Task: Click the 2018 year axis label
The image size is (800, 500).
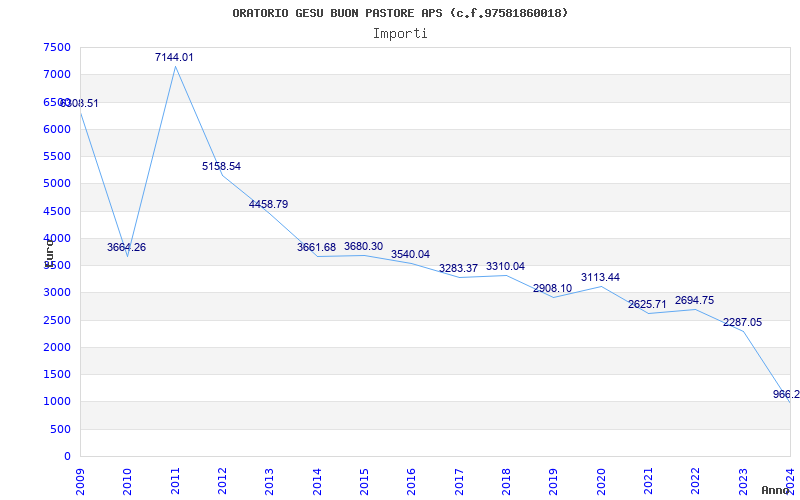Action: click(x=506, y=481)
